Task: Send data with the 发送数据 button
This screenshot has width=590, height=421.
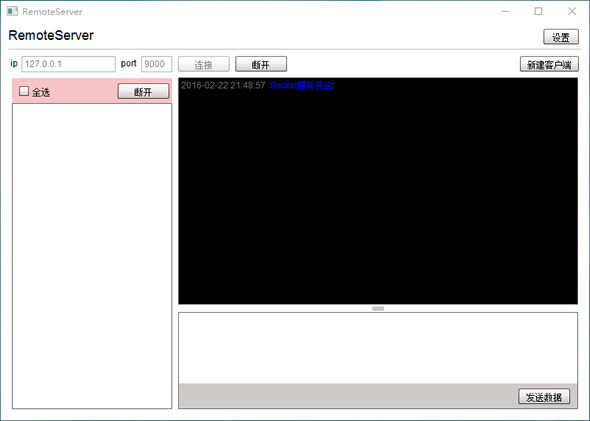Action: click(x=544, y=397)
